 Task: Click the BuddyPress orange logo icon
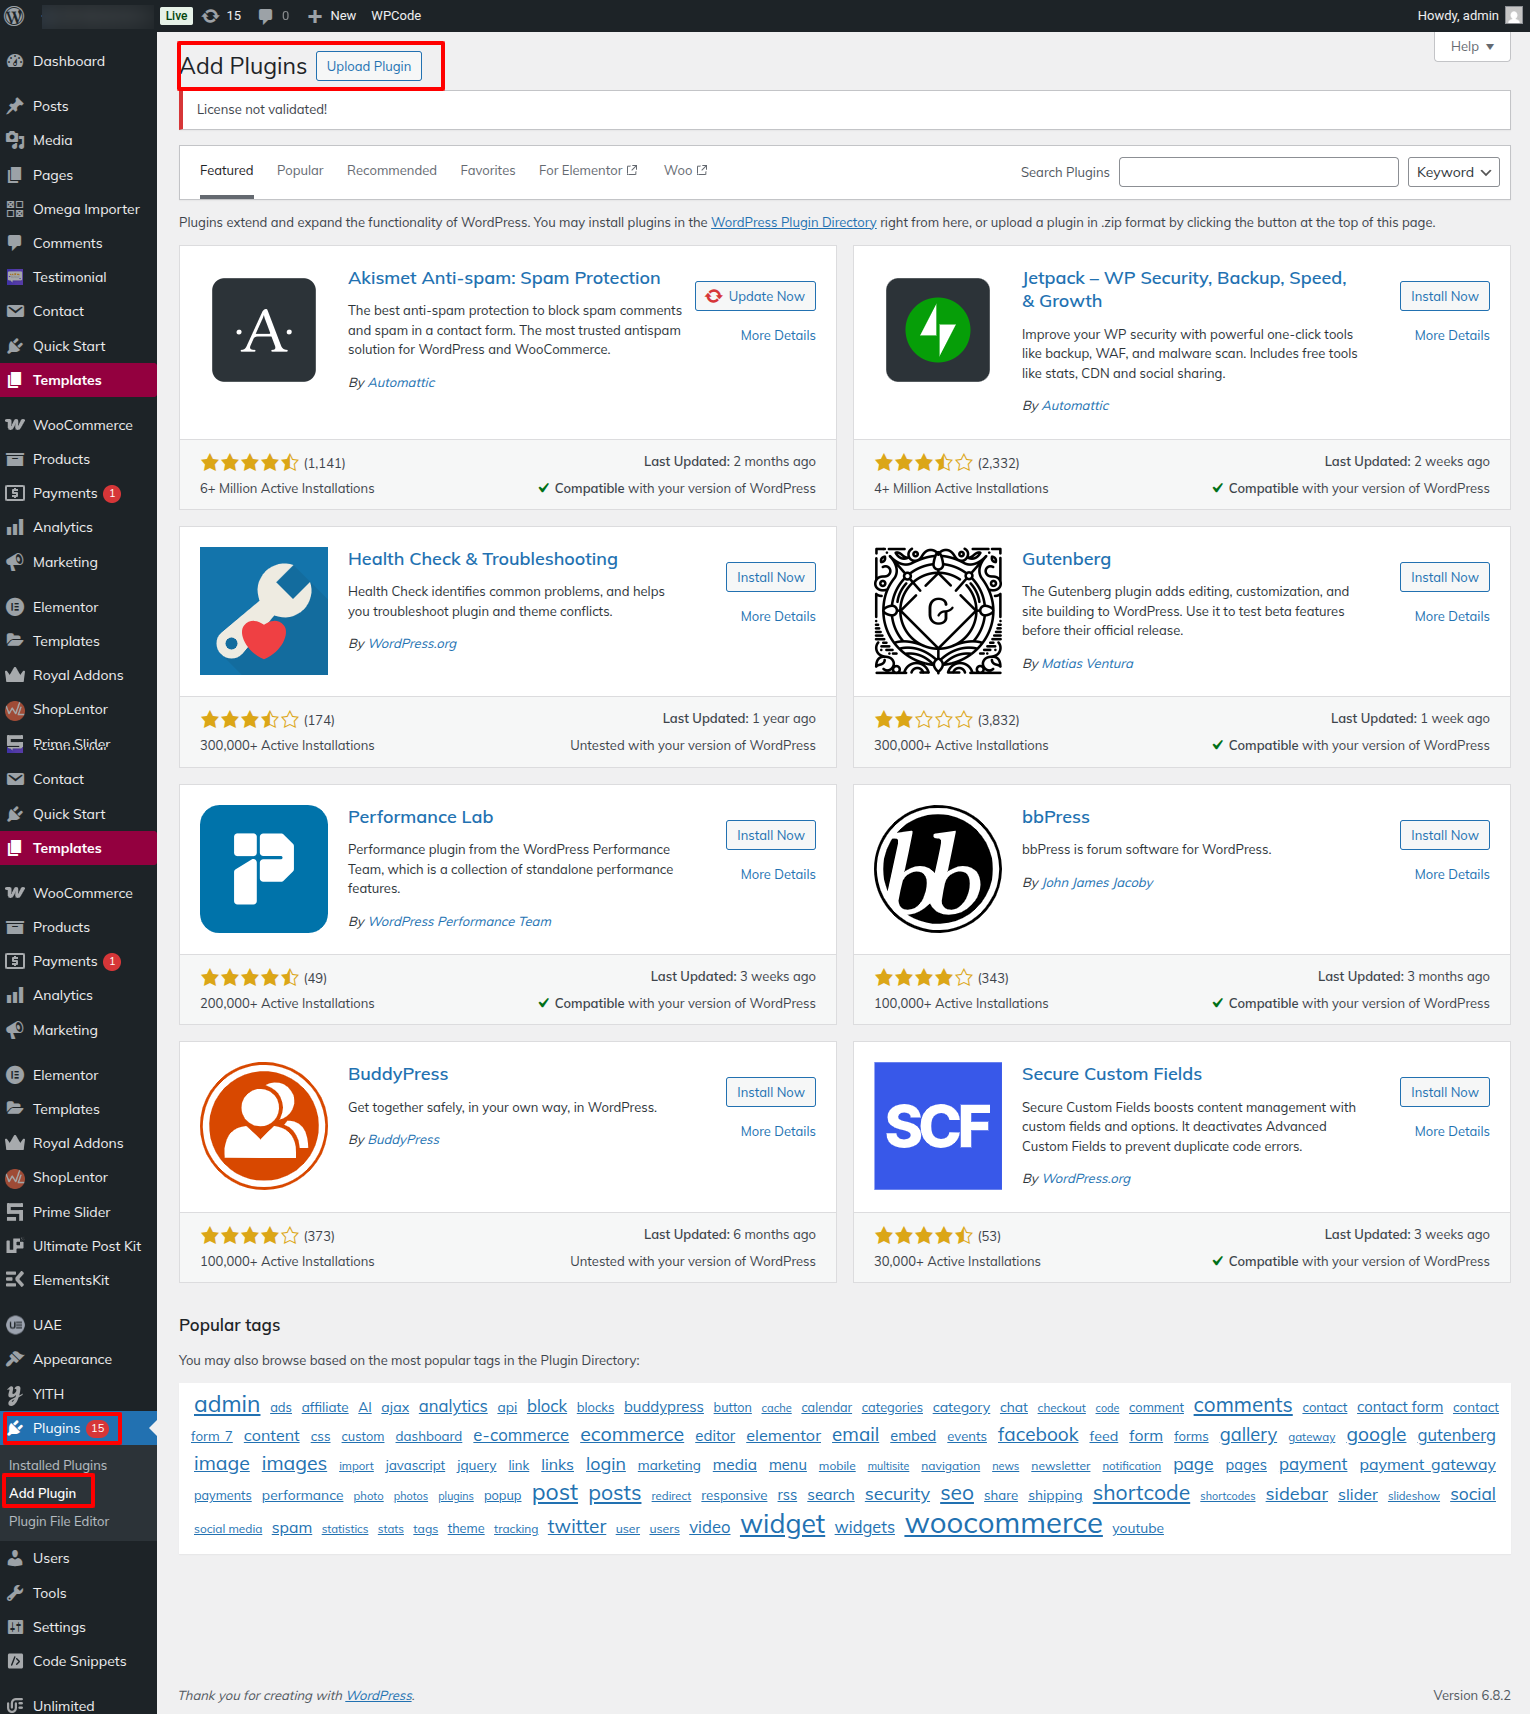[x=264, y=1126]
